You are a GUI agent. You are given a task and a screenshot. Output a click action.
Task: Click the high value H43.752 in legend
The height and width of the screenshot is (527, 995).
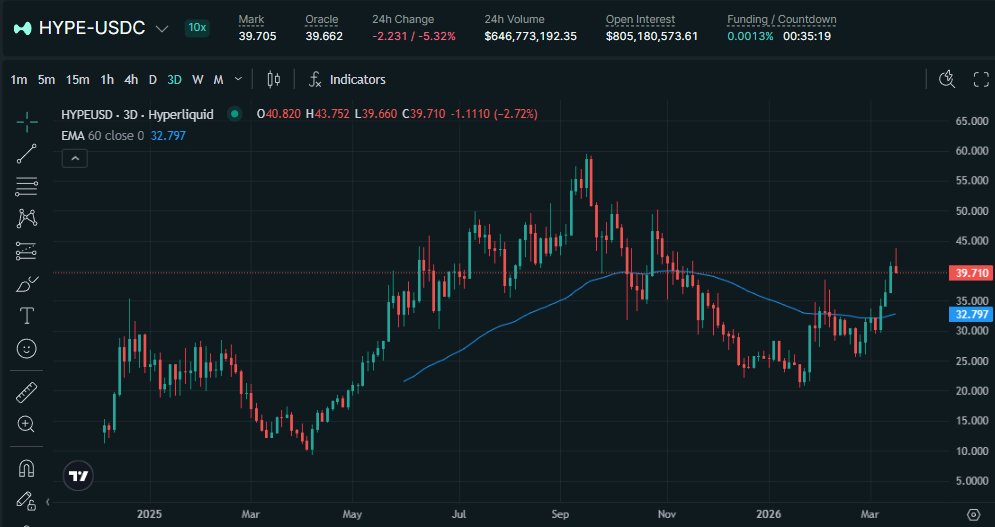[x=327, y=114]
